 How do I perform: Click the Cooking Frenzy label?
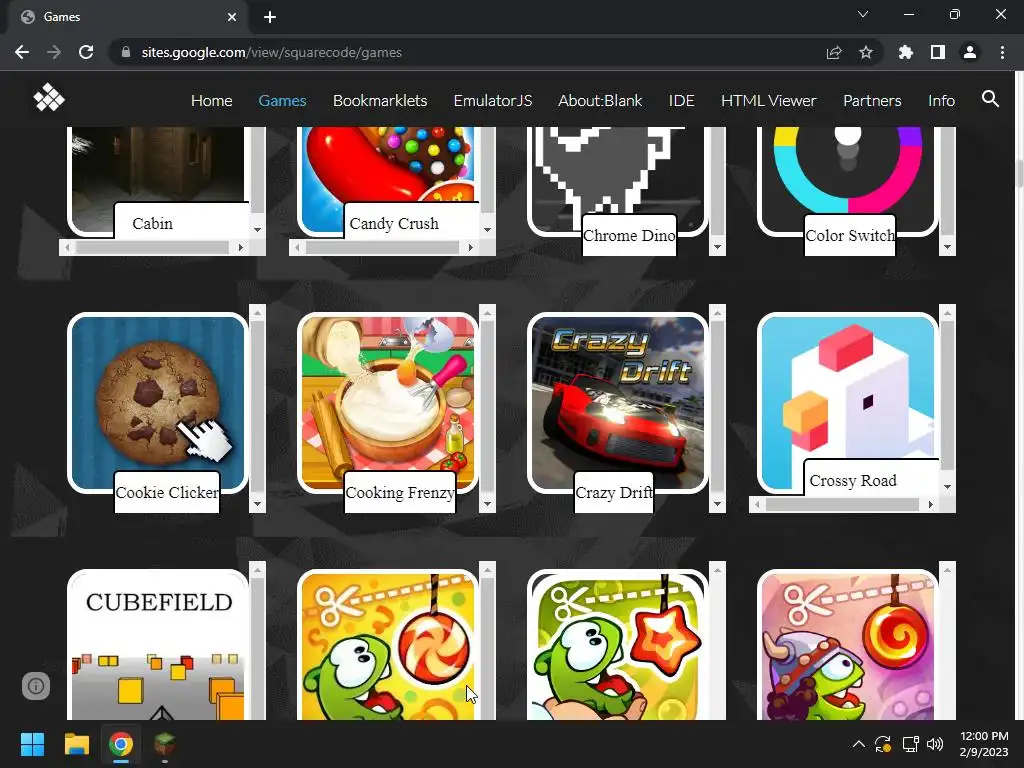[400, 492]
